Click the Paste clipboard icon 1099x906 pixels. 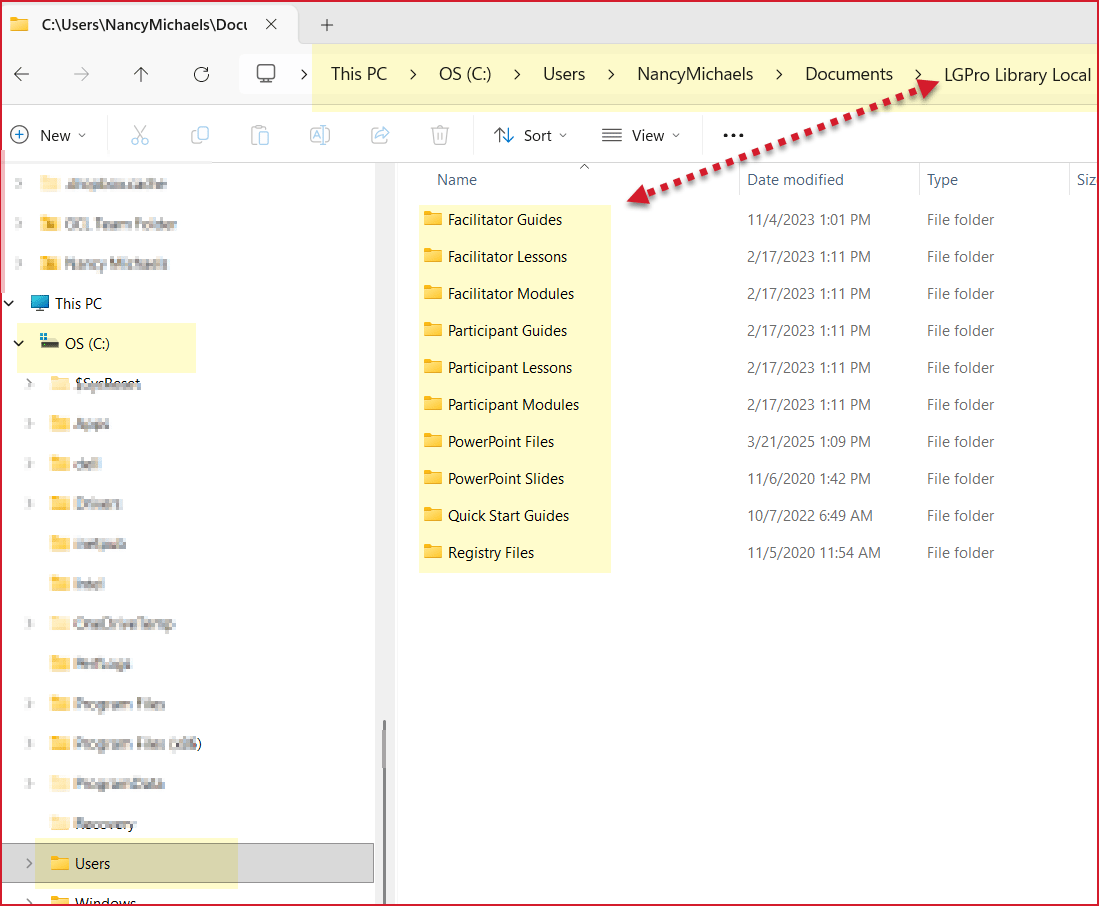tap(260, 135)
